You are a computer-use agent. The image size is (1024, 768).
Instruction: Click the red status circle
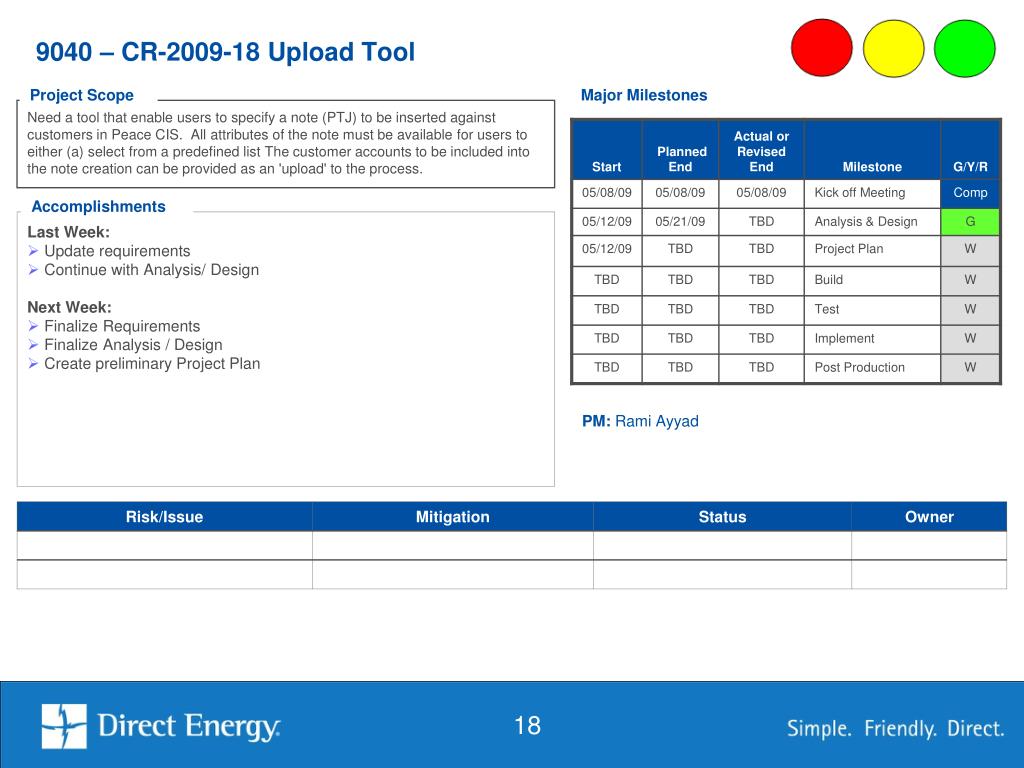[822, 48]
